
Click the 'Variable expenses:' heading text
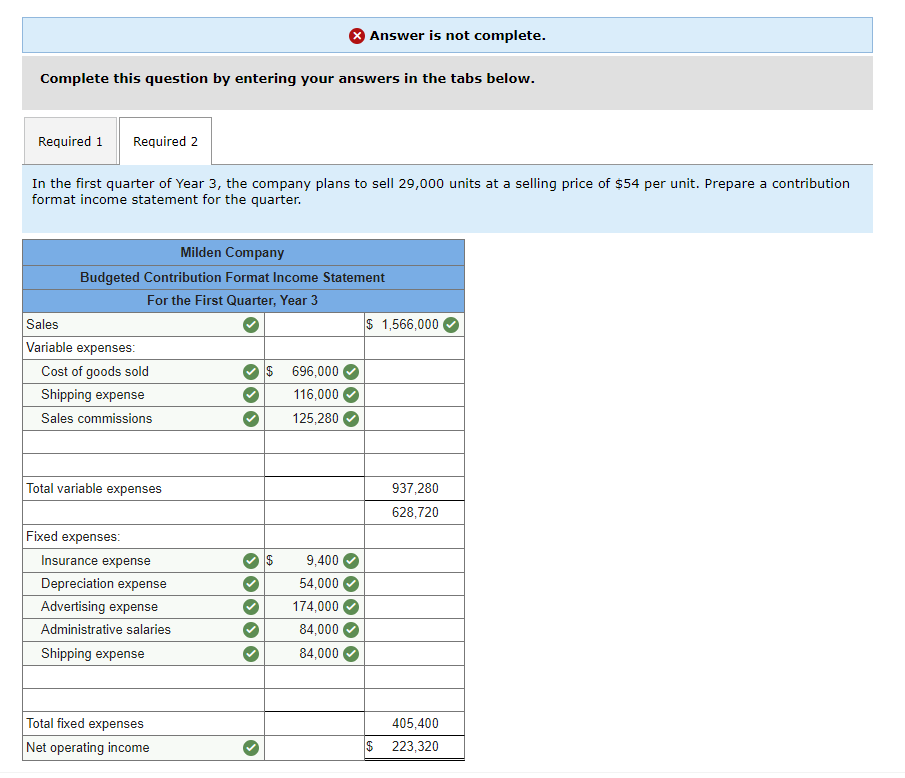(x=80, y=347)
